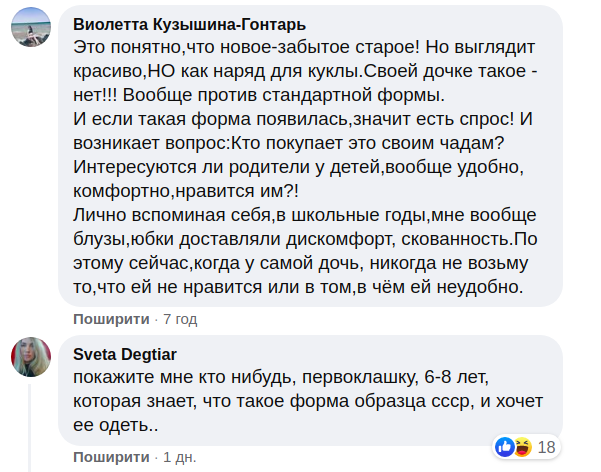
Task: Click the Haha laughing emoji reaction
Action: click(x=522, y=446)
